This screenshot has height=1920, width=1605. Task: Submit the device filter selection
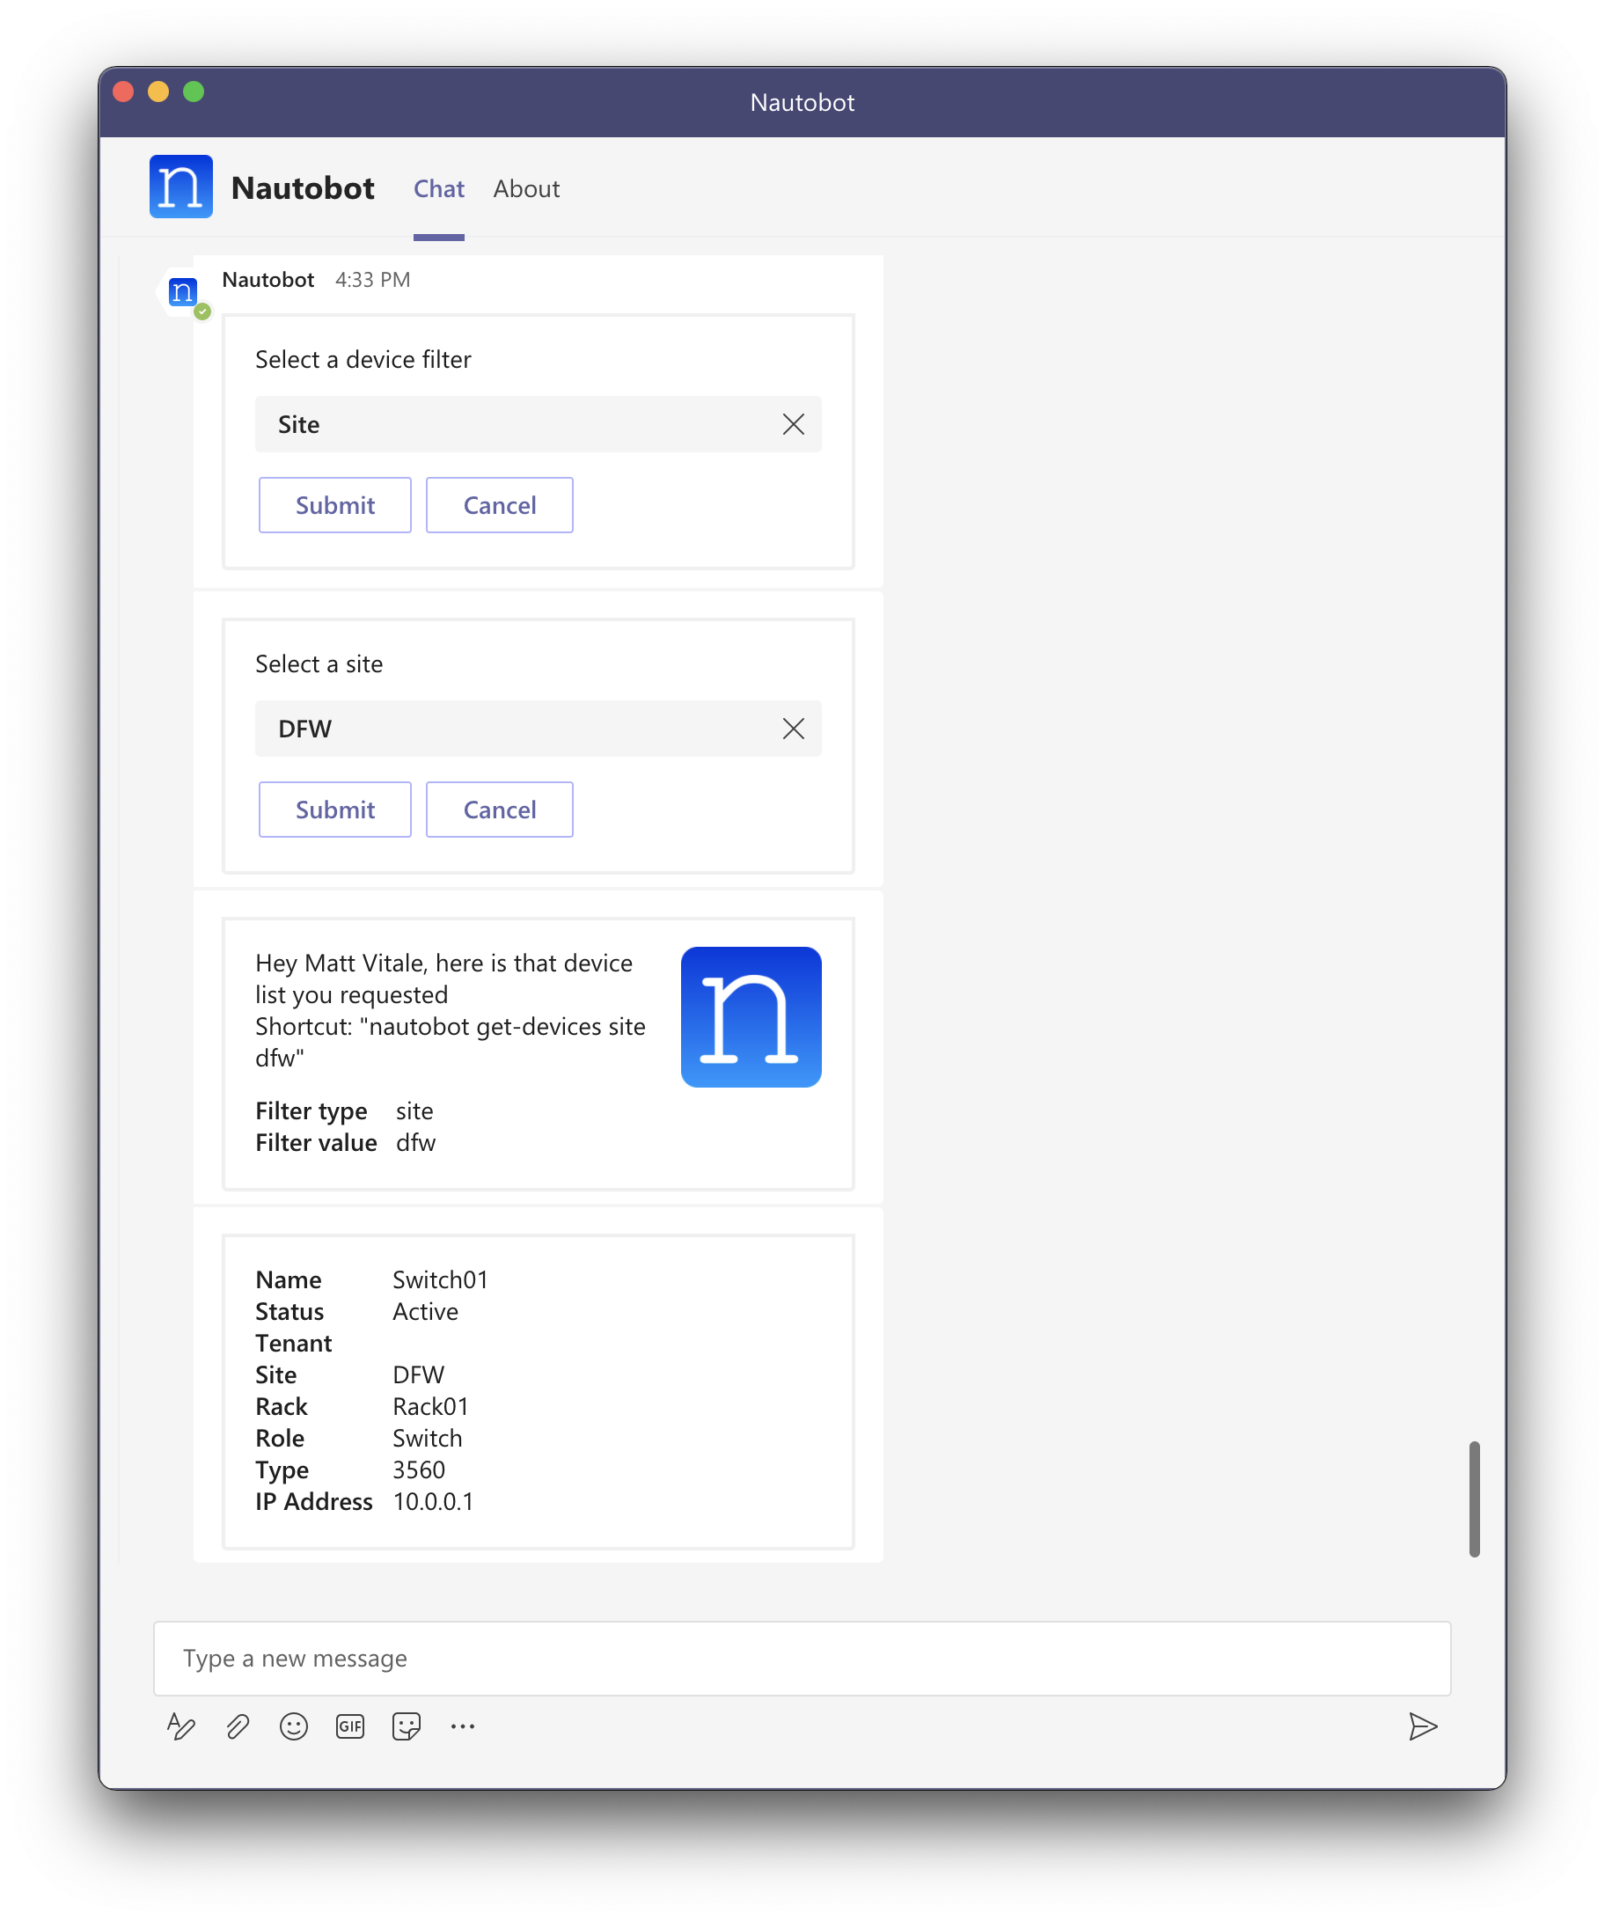click(335, 505)
